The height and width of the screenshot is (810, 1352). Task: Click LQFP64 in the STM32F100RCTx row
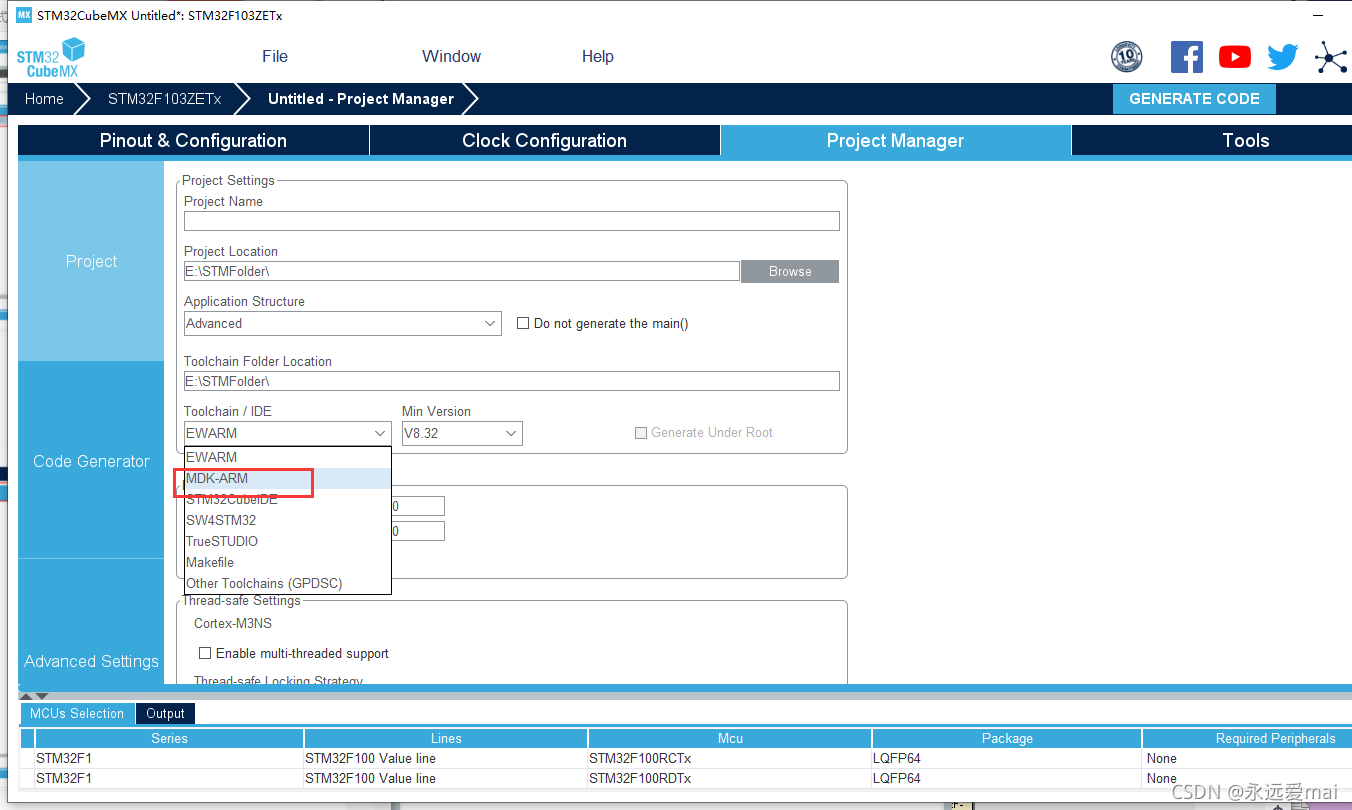pyautogui.click(x=1007, y=758)
